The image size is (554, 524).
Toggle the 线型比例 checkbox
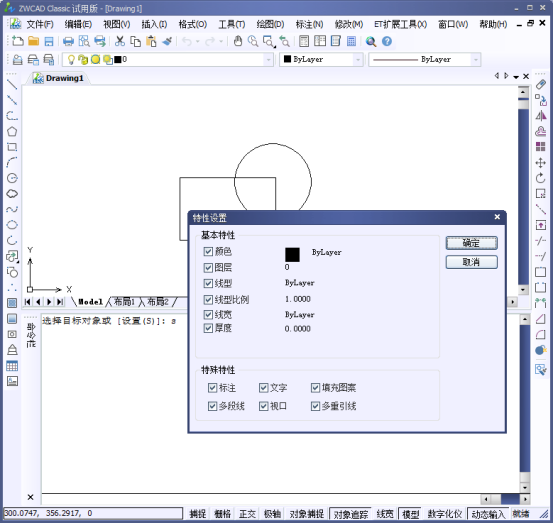point(208,300)
